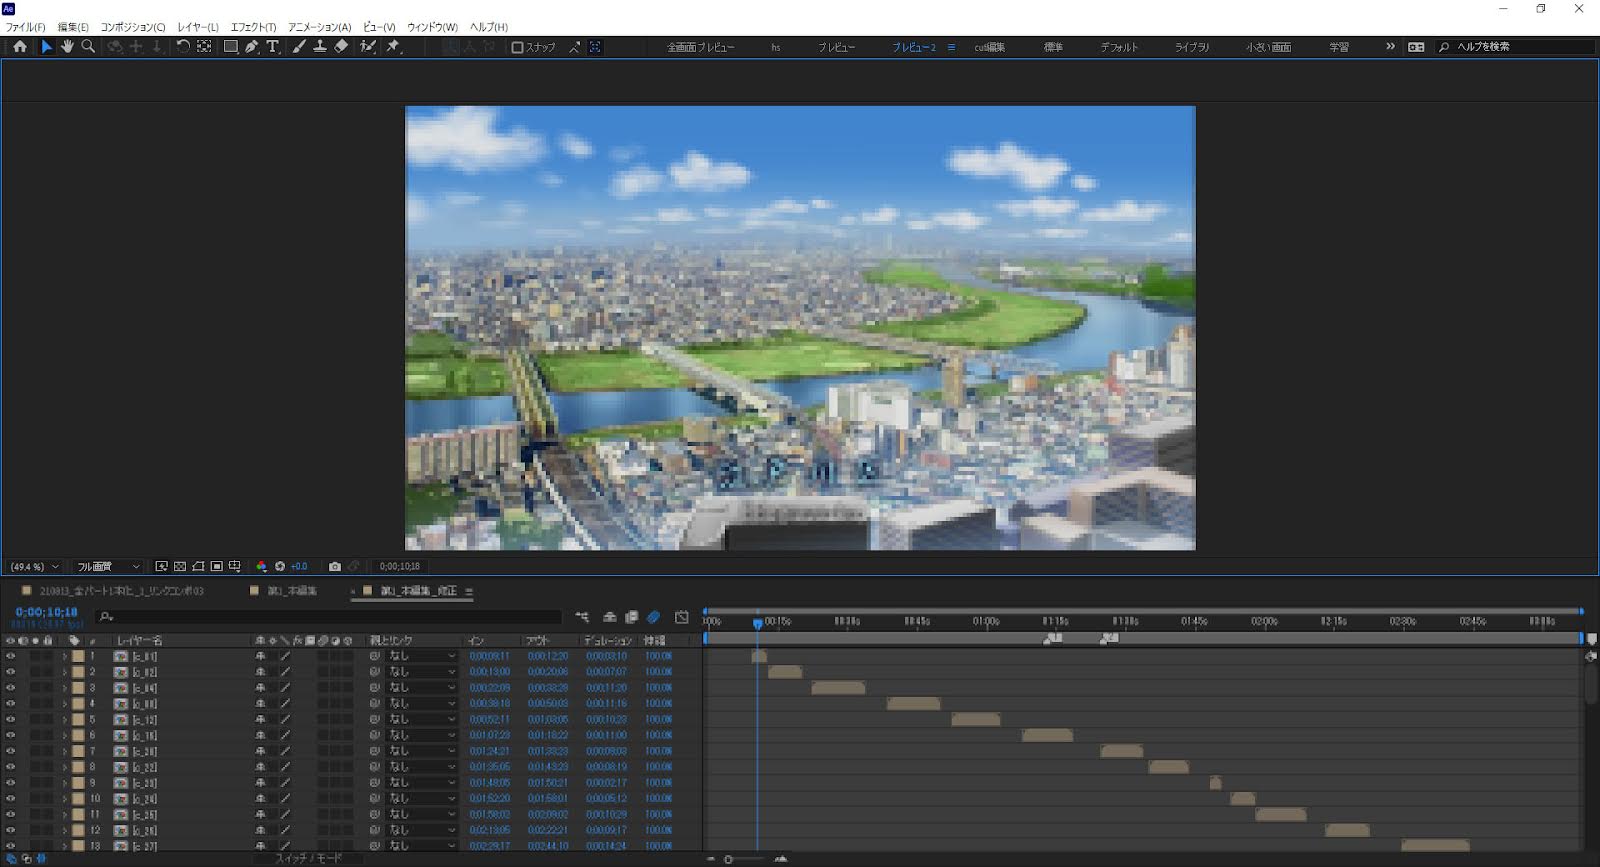The width and height of the screenshot is (1600, 867).
Task: Open the ファイル(F) menu
Action: point(25,27)
